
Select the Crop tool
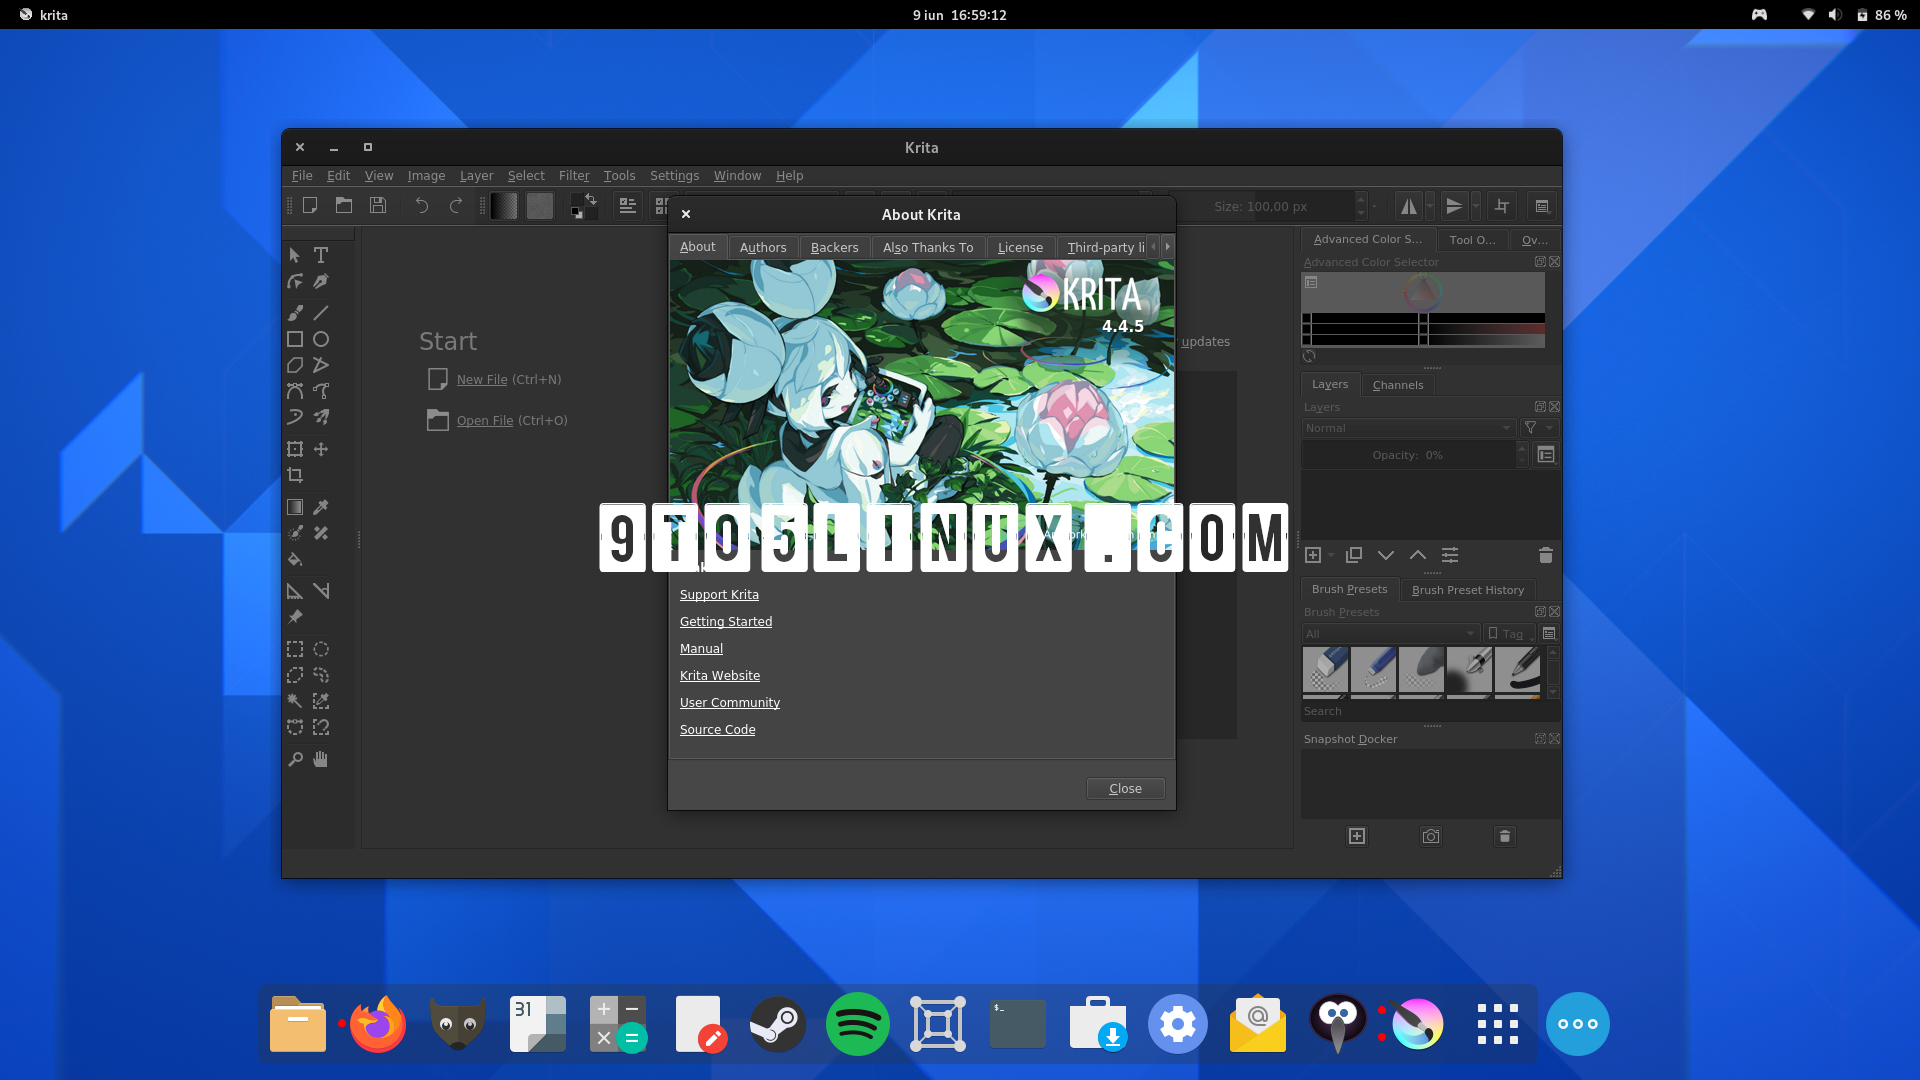[x=295, y=476]
